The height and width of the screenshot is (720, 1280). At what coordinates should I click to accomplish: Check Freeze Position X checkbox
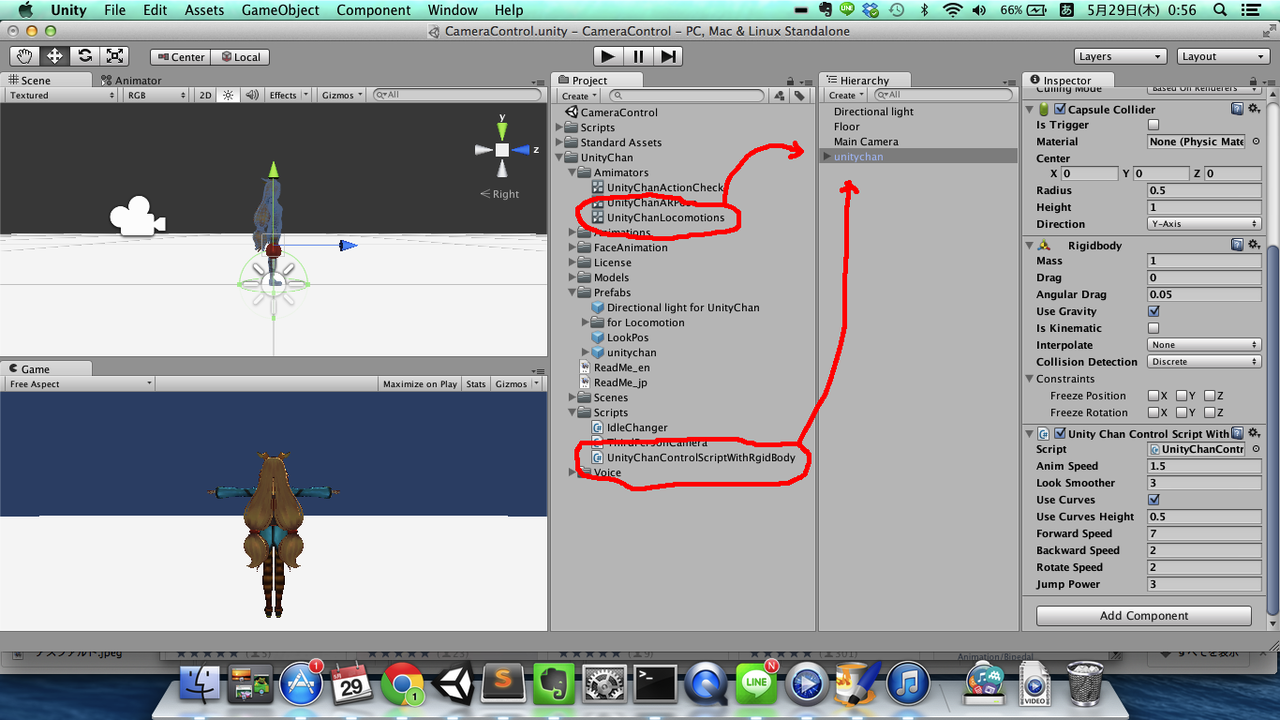click(1153, 396)
